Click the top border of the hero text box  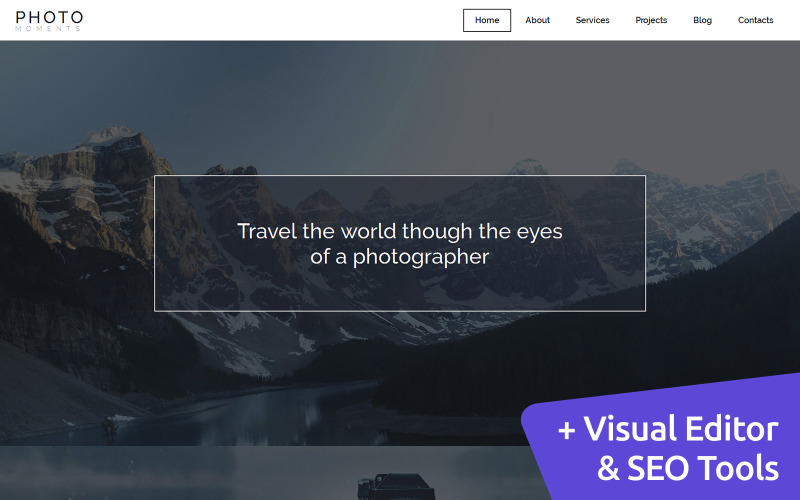pyautogui.click(x=399, y=176)
